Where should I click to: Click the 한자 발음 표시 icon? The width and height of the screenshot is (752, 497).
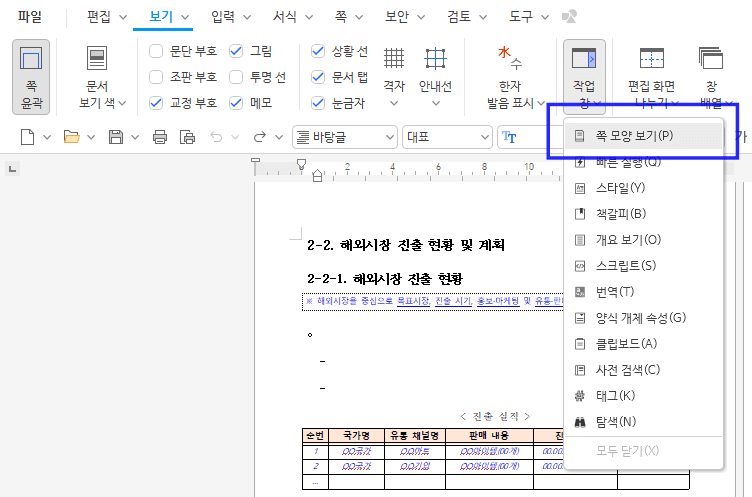(x=510, y=58)
